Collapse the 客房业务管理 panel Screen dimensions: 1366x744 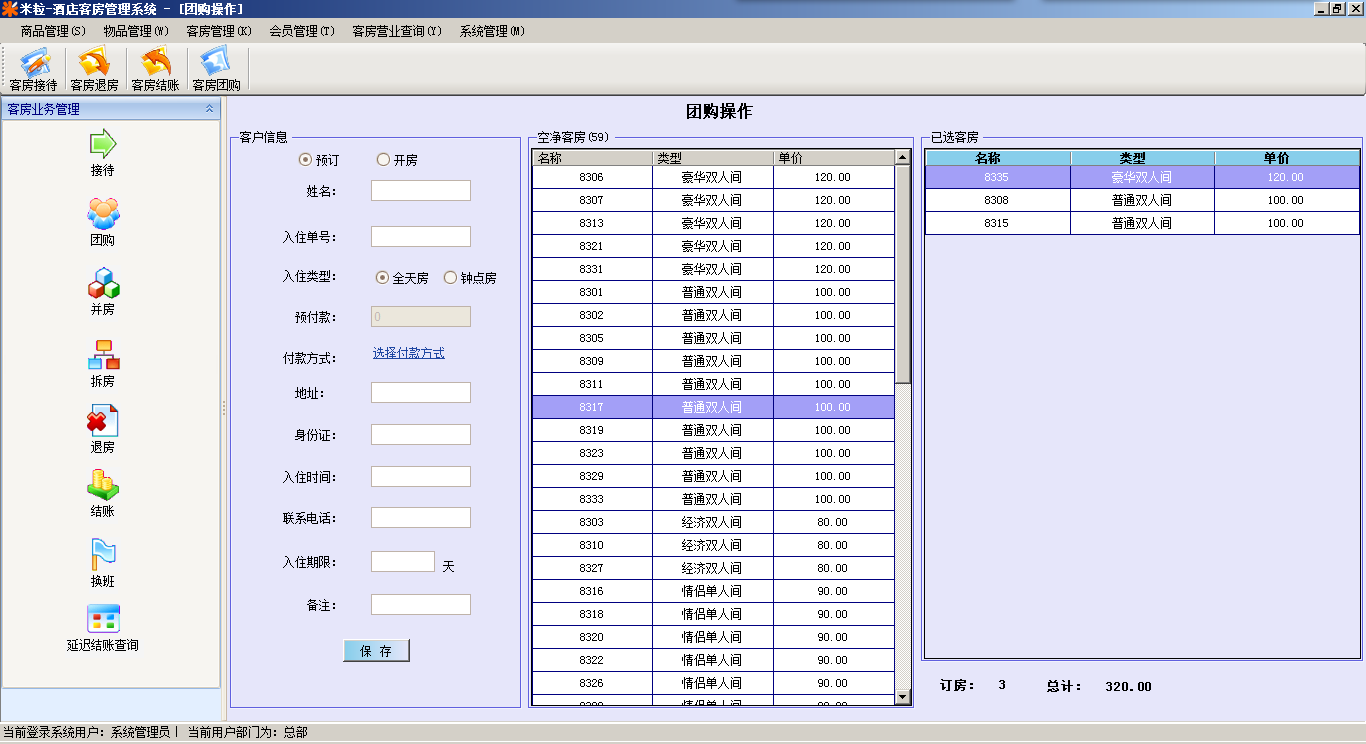[209, 109]
